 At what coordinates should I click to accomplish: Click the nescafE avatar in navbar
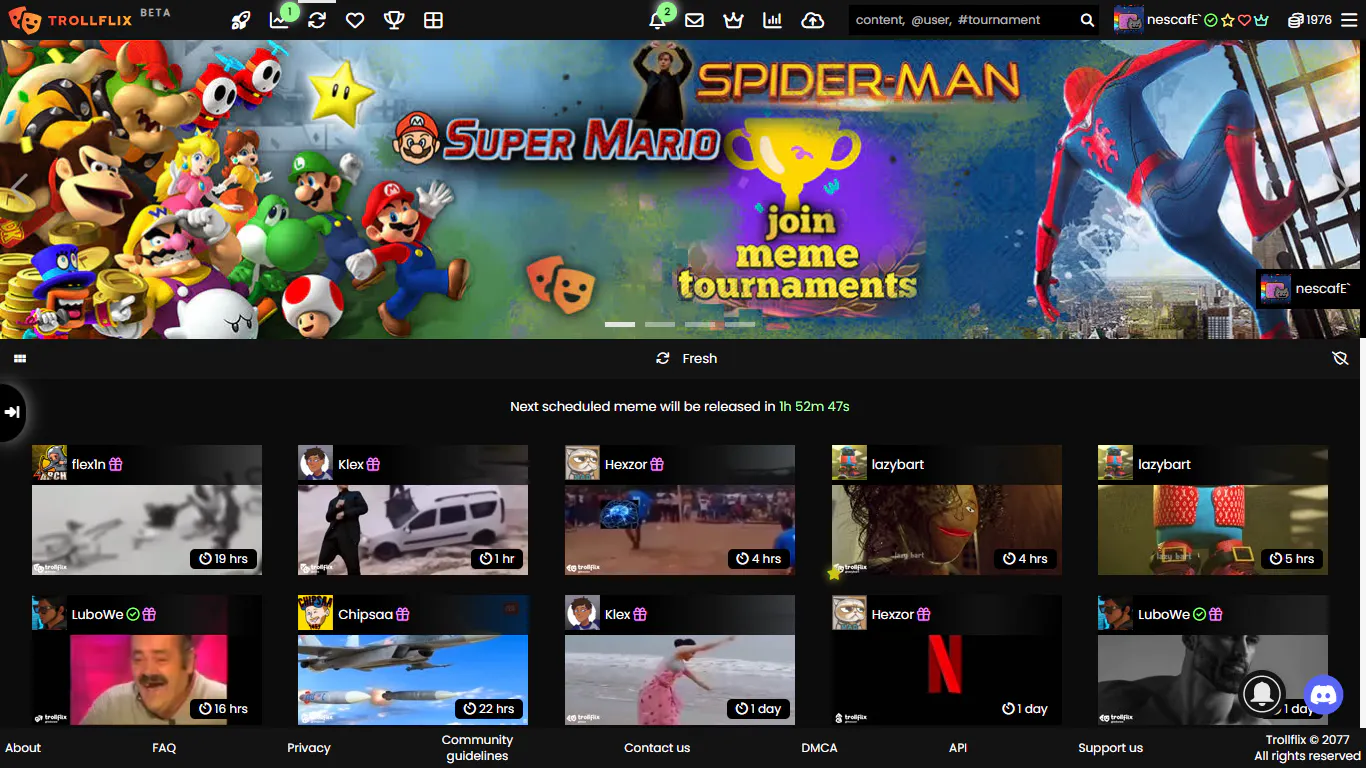pos(1128,20)
